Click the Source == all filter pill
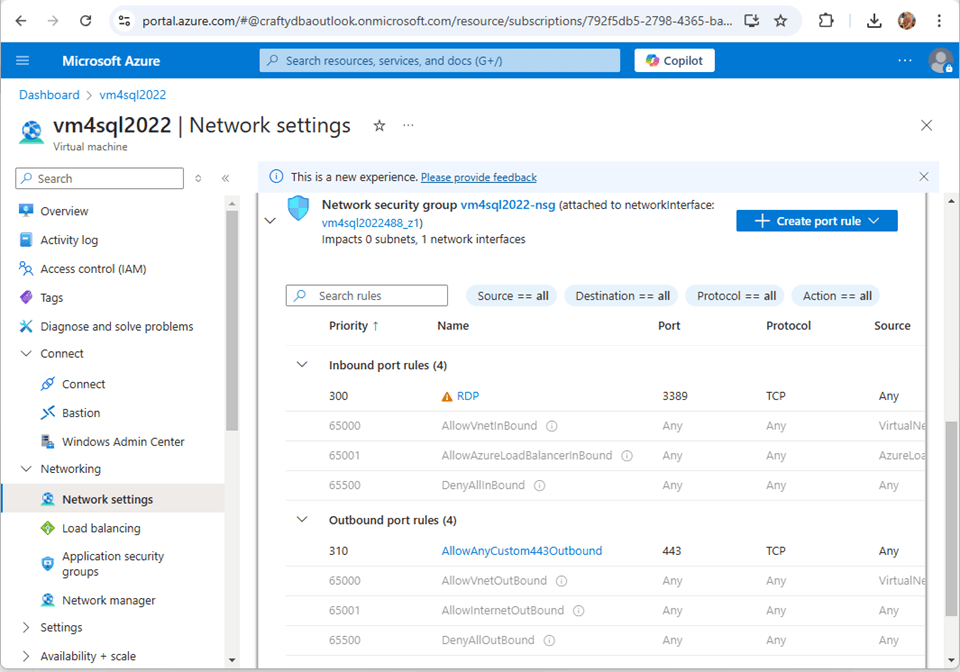Image resolution: width=960 pixels, height=672 pixels. point(512,296)
